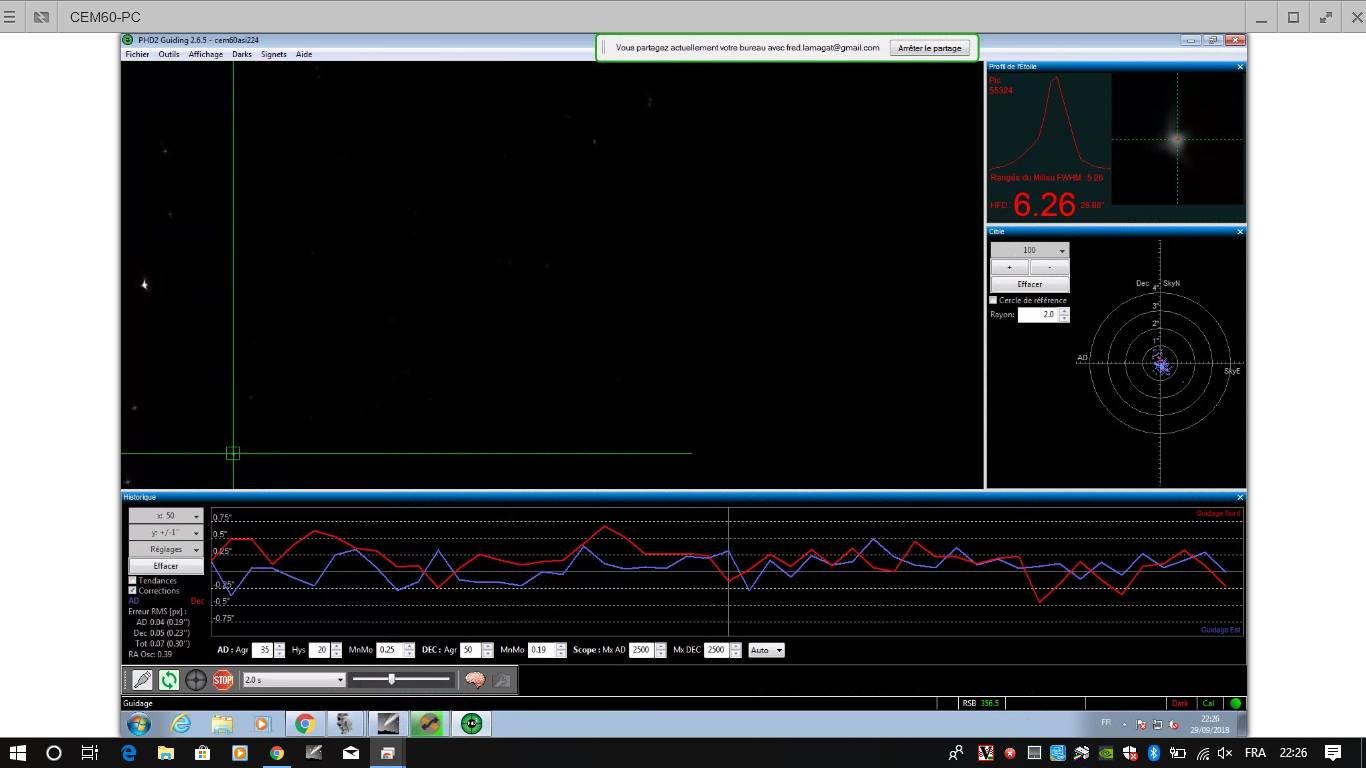The width and height of the screenshot is (1366, 768).
Task: Click the - zoom button in Cible panel
Action: pos(1049,267)
